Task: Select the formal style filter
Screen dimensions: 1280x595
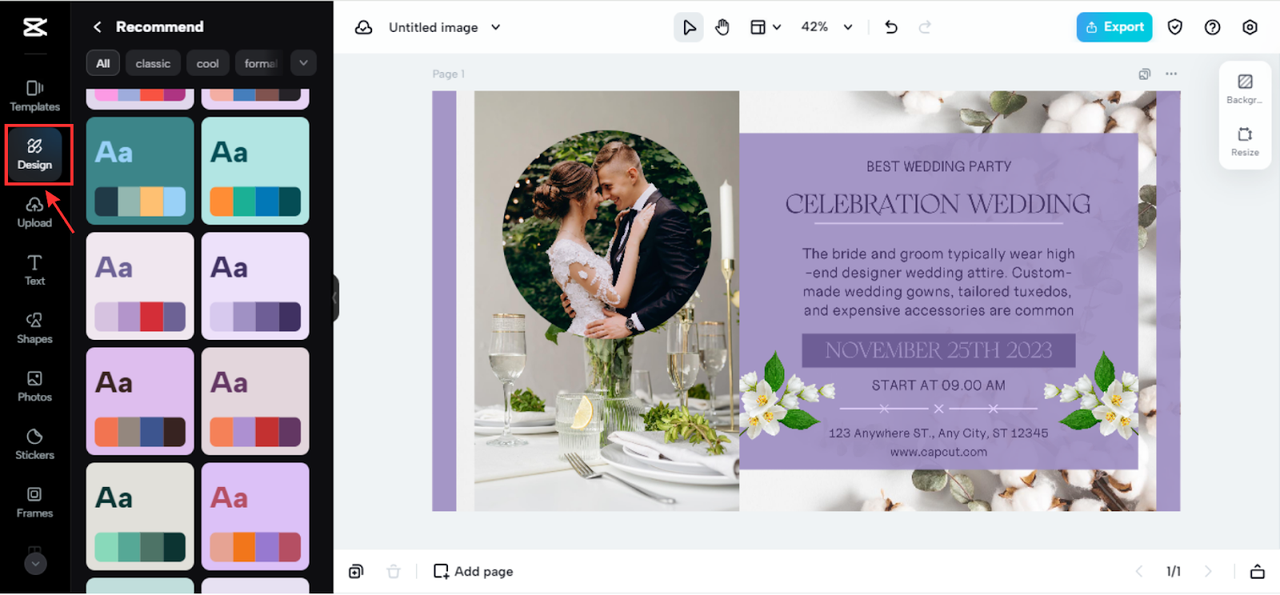Action: (x=260, y=63)
